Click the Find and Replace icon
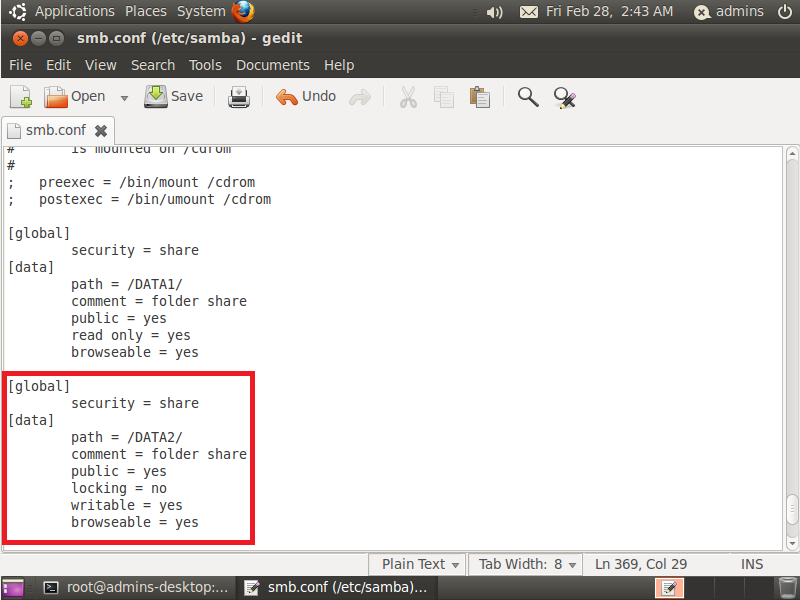 564,96
